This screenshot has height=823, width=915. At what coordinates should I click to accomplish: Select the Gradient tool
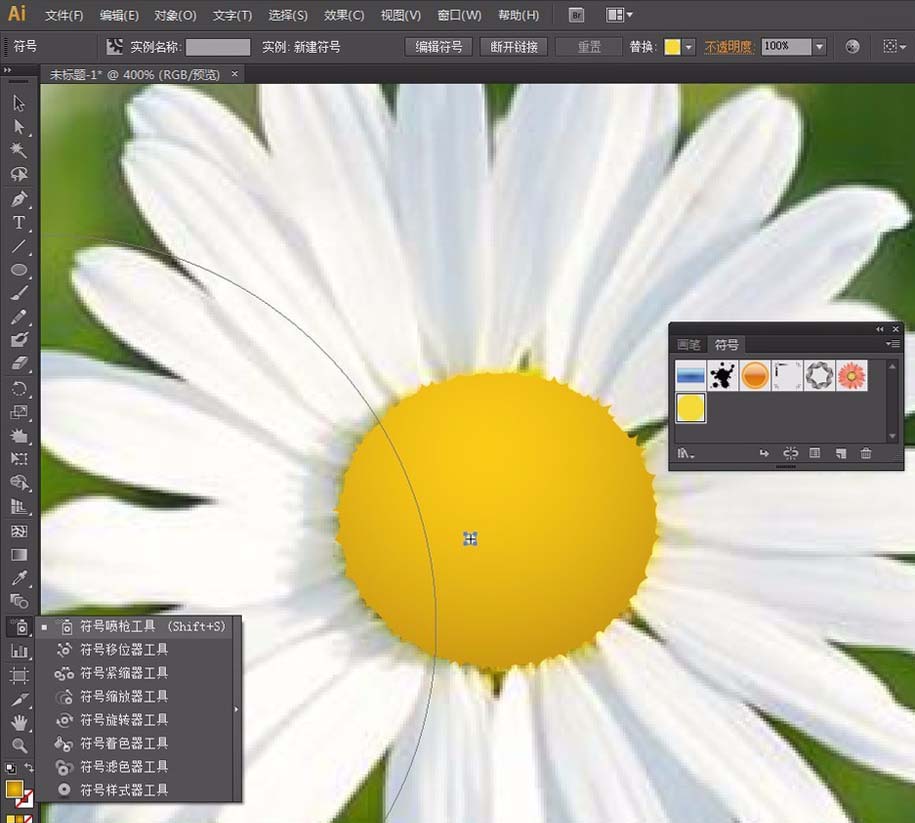(x=19, y=555)
